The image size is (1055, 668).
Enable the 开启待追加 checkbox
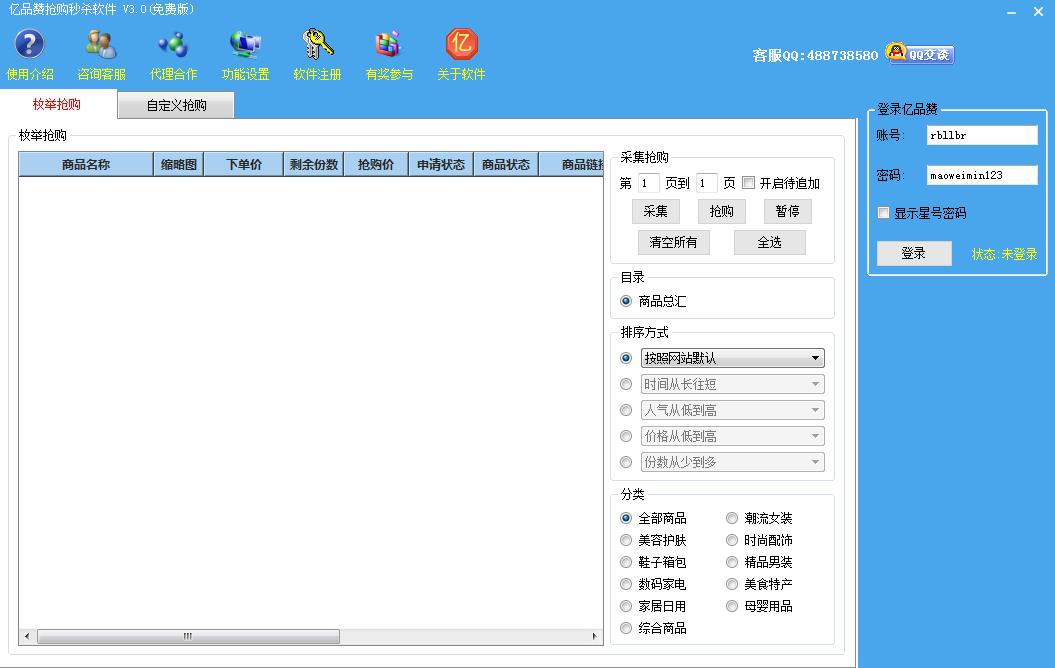pos(749,183)
